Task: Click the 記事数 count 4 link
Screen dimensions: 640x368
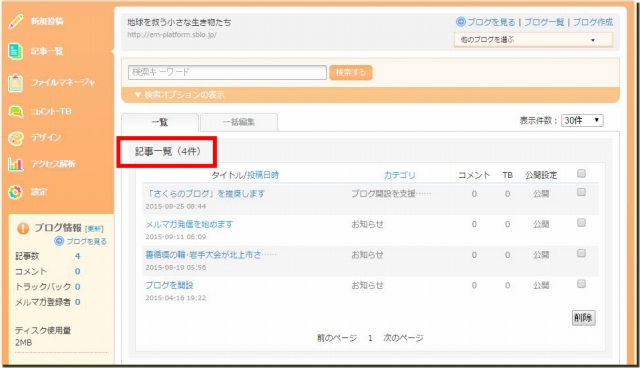Action: point(78,256)
